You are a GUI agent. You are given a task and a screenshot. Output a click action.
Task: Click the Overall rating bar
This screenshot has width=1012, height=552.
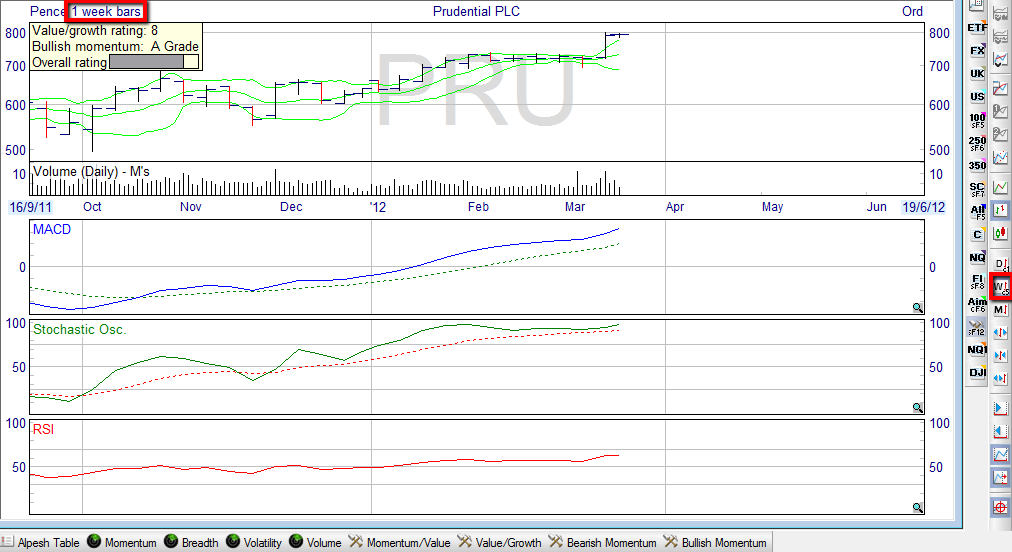154,62
